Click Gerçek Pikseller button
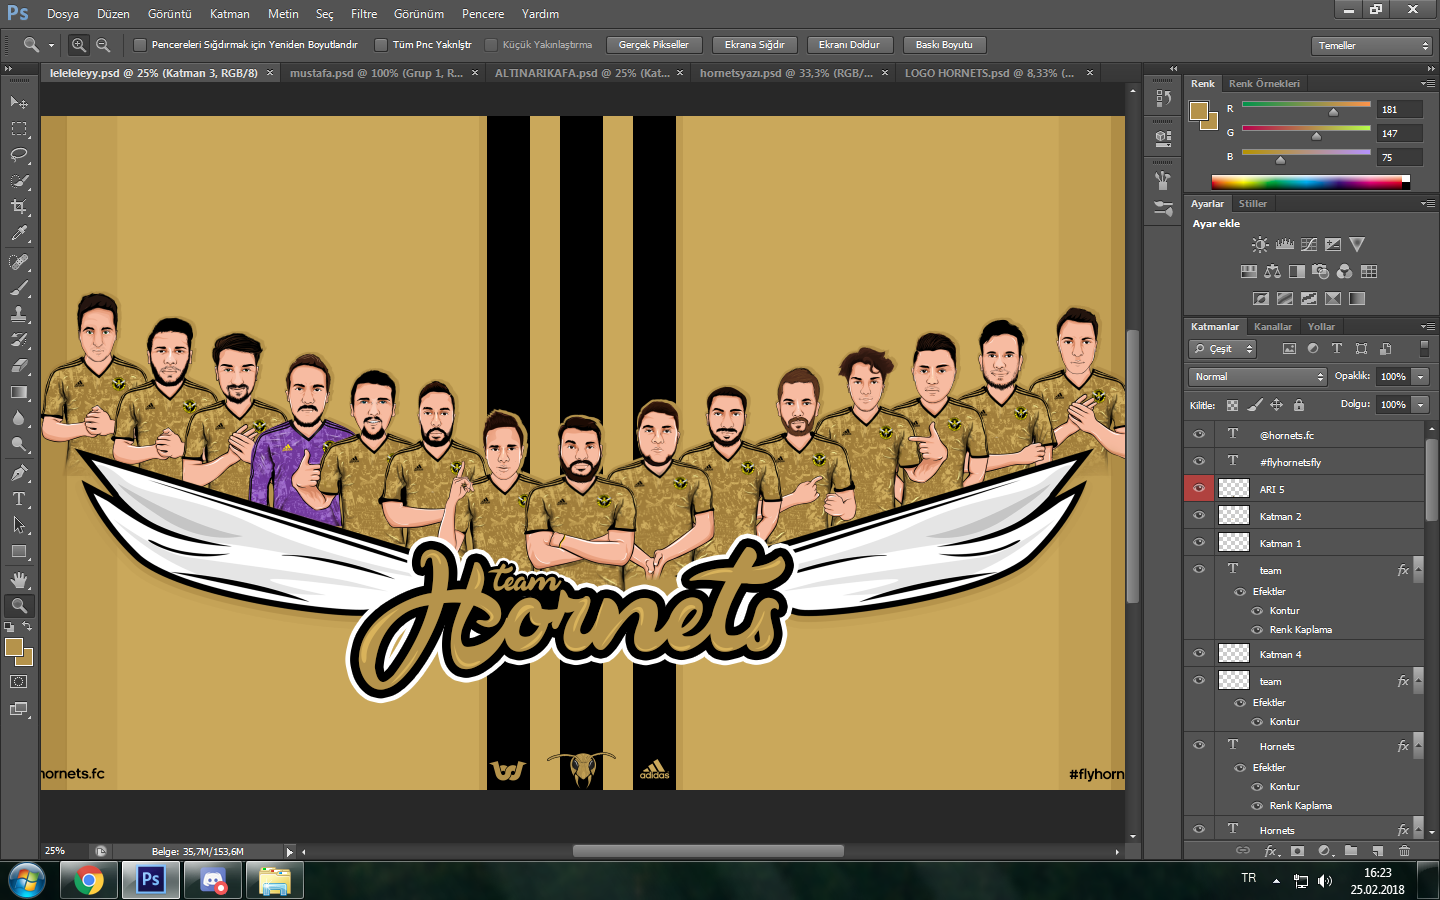1440x900 pixels. point(654,45)
